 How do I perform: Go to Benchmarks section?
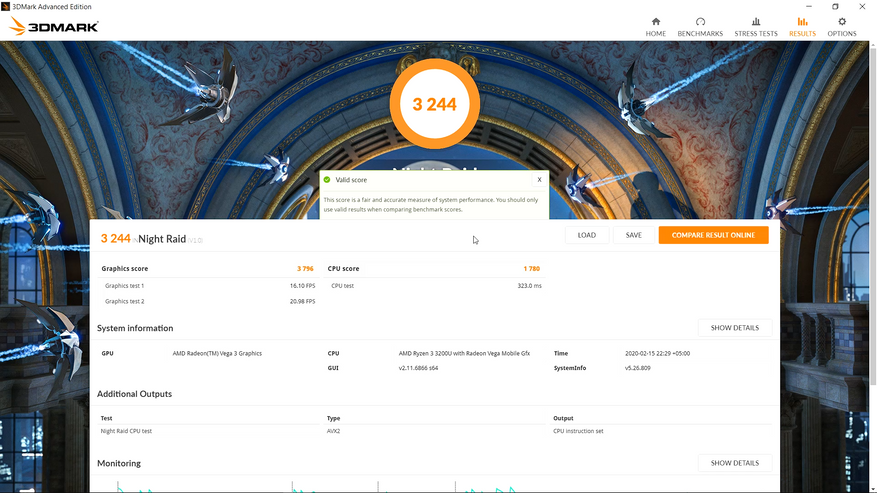pyautogui.click(x=700, y=27)
